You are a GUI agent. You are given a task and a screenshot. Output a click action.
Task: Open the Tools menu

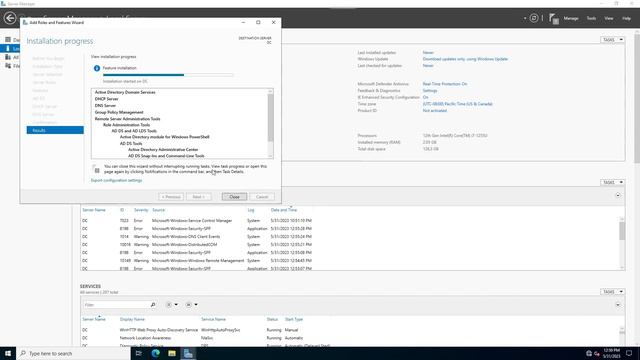tap(591, 18)
